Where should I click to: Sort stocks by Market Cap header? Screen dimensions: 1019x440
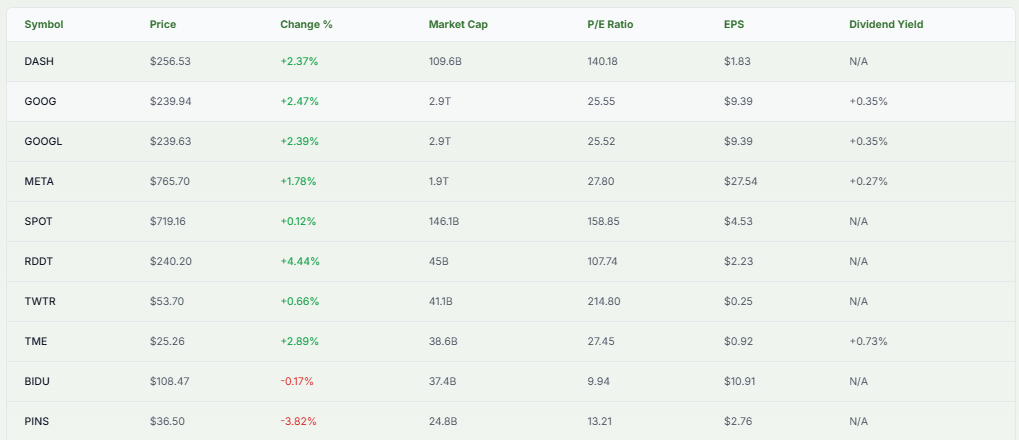(456, 24)
